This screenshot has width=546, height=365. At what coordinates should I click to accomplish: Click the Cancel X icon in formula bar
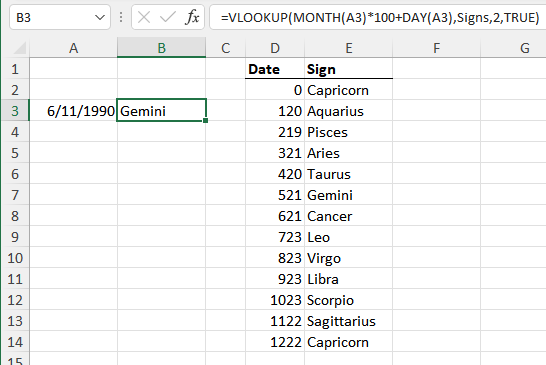click(144, 17)
